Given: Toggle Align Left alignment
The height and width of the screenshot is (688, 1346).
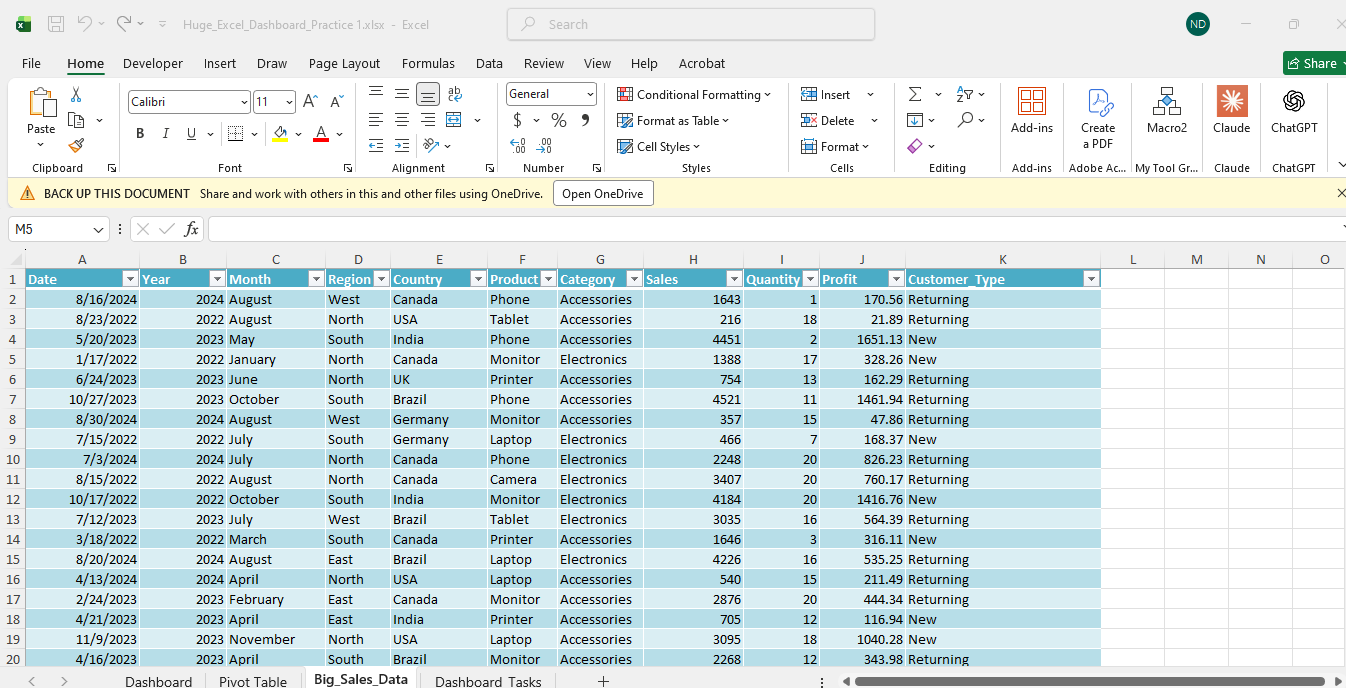Looking at the screenshot, I should pos(376,120).
